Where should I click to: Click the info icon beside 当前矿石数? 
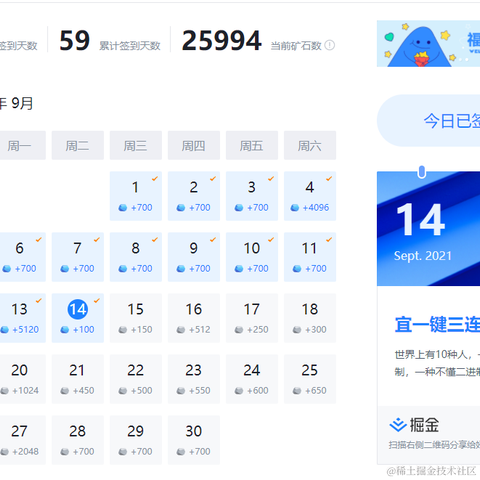[x=329, y=45]
